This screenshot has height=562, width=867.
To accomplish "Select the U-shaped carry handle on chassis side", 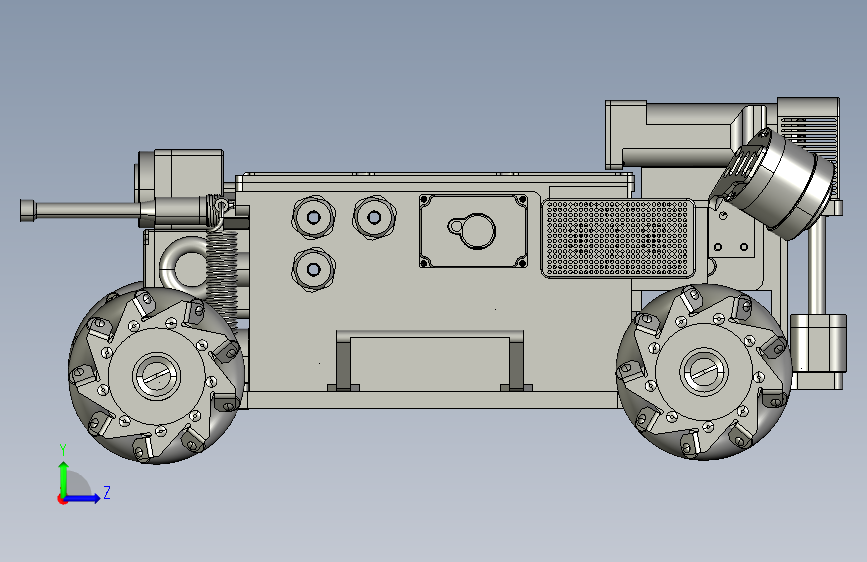I will (430, 361).
